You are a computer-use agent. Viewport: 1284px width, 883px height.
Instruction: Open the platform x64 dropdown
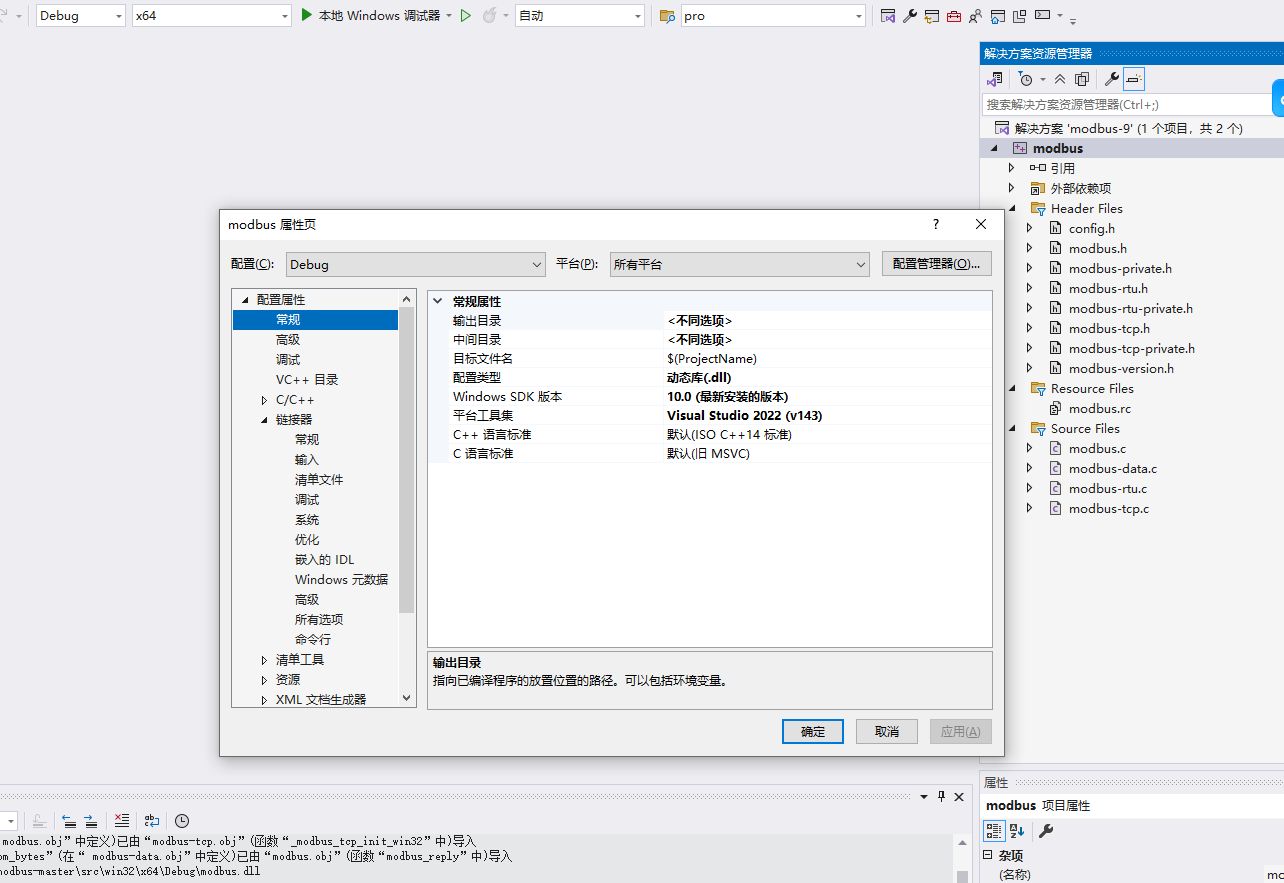click(x=210, y=15)
